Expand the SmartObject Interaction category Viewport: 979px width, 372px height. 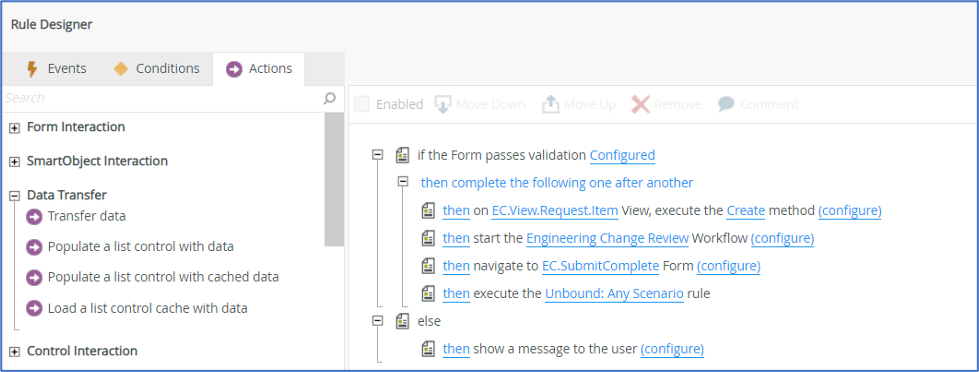point(14,162)
